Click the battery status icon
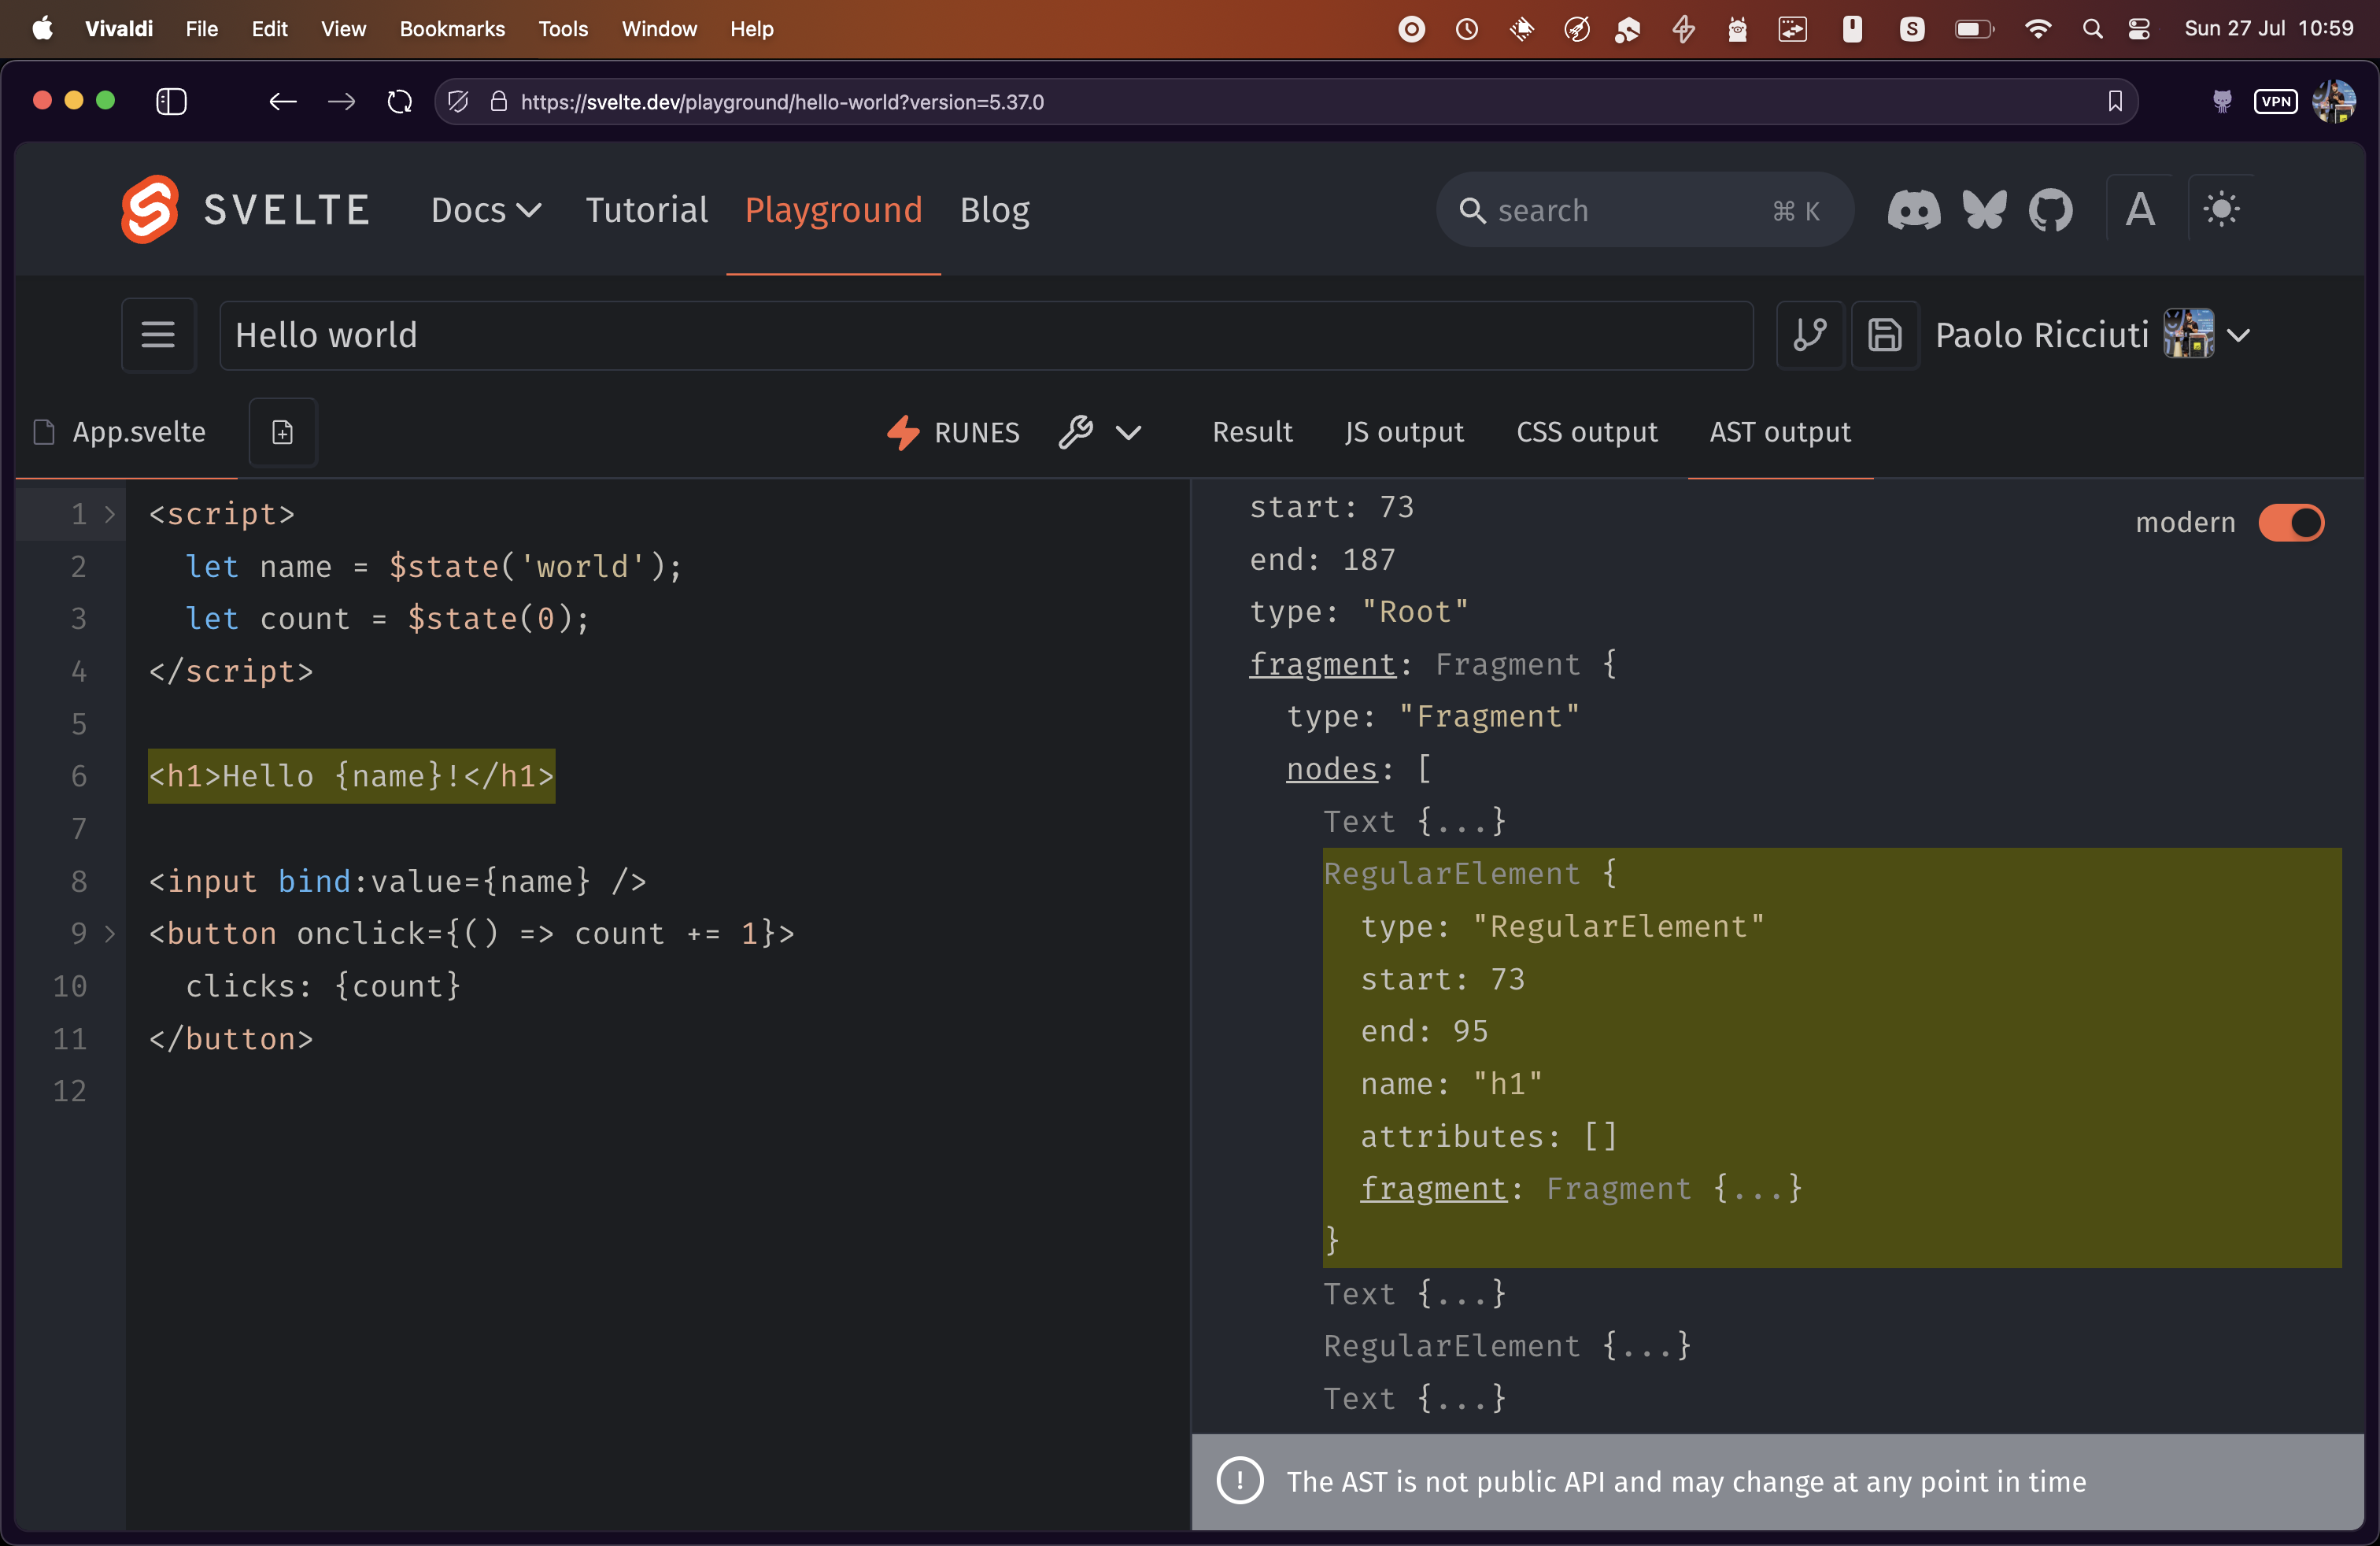 tap(1974, 29)
